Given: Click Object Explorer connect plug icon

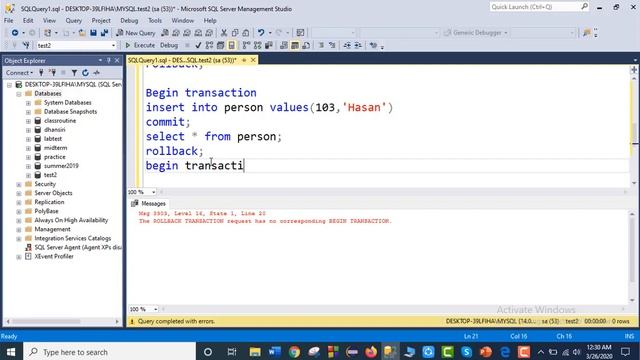Looking at the screenshot, I should click(41, 73).
